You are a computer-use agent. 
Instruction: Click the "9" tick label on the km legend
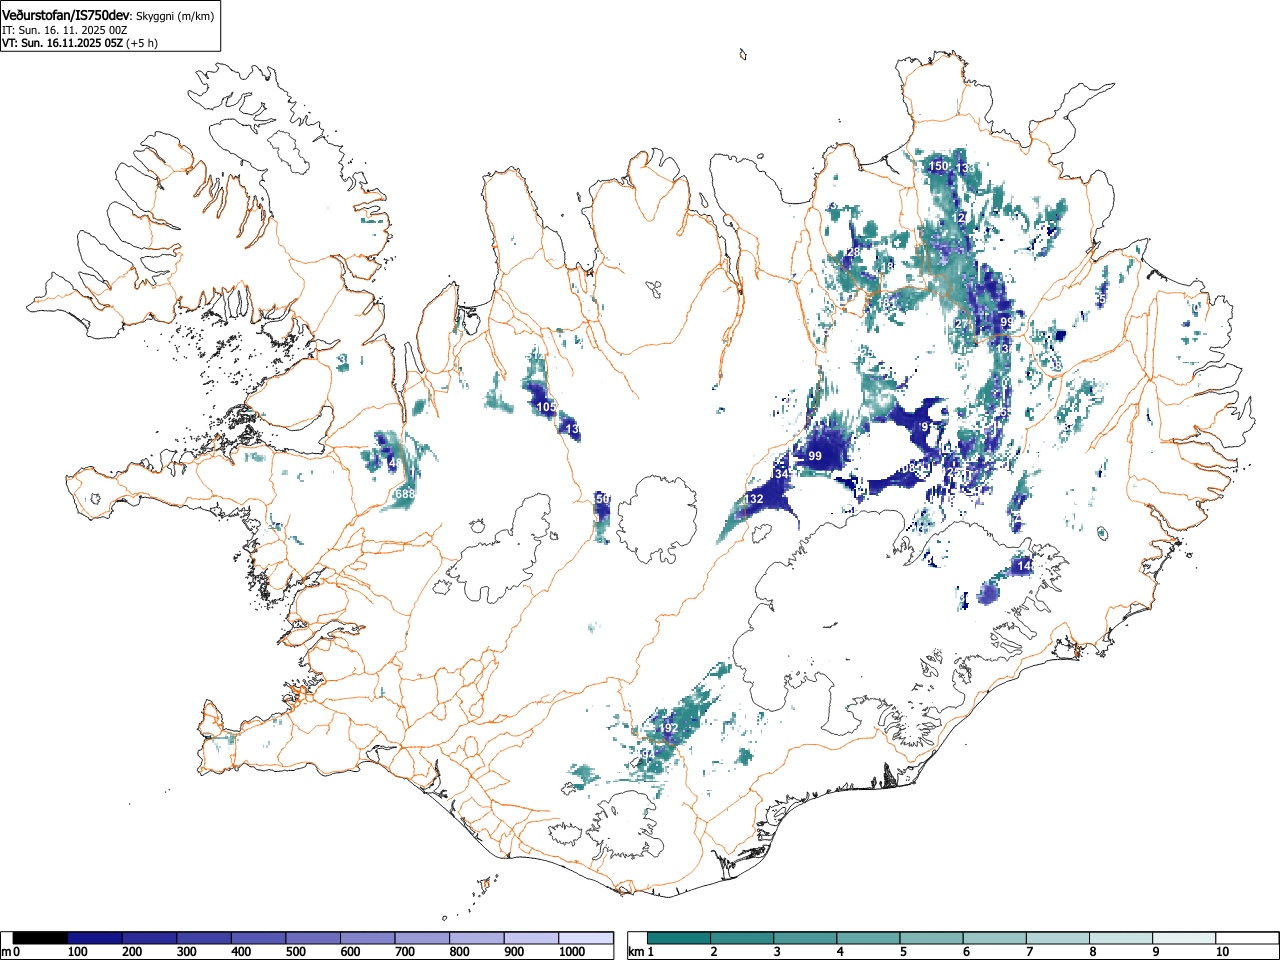(1155, 952)
